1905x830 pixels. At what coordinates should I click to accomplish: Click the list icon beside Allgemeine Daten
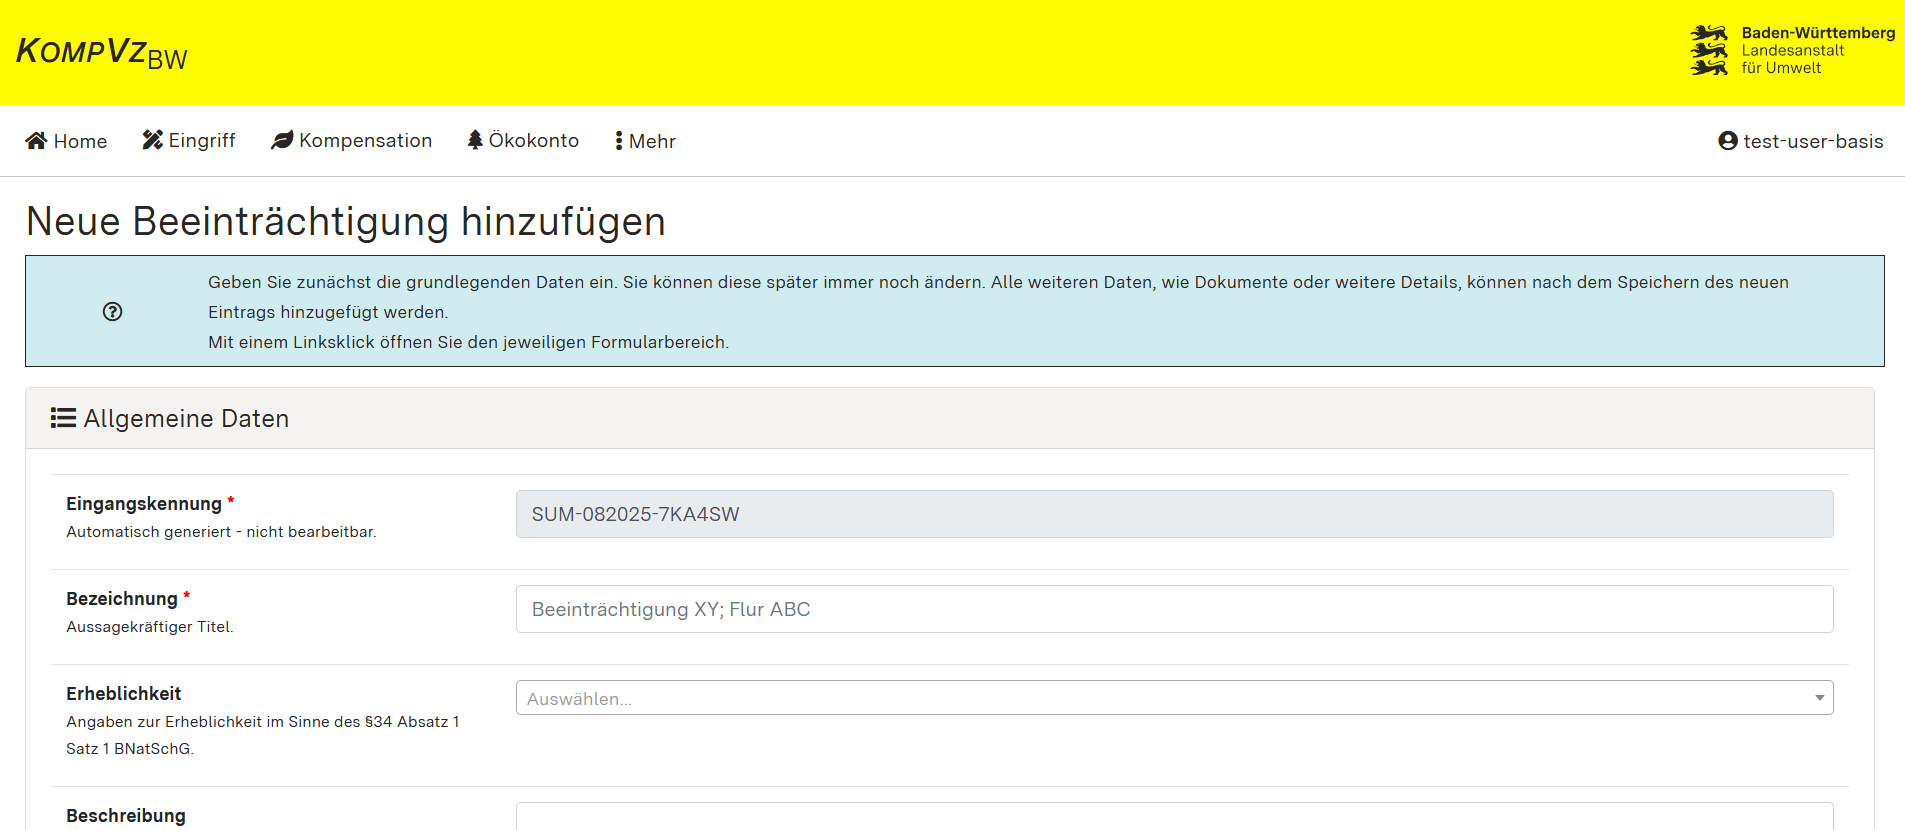pyautogui.click(x=63, y=418)
